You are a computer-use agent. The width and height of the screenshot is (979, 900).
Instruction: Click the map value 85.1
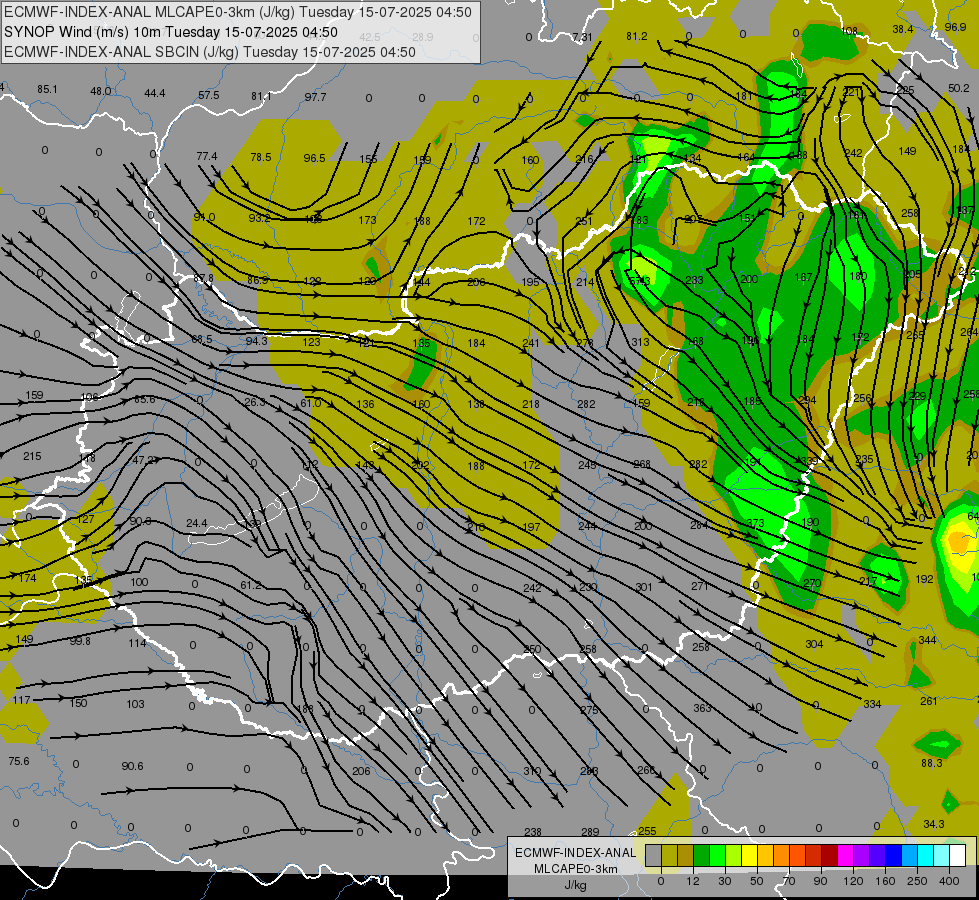coord(47,89)
